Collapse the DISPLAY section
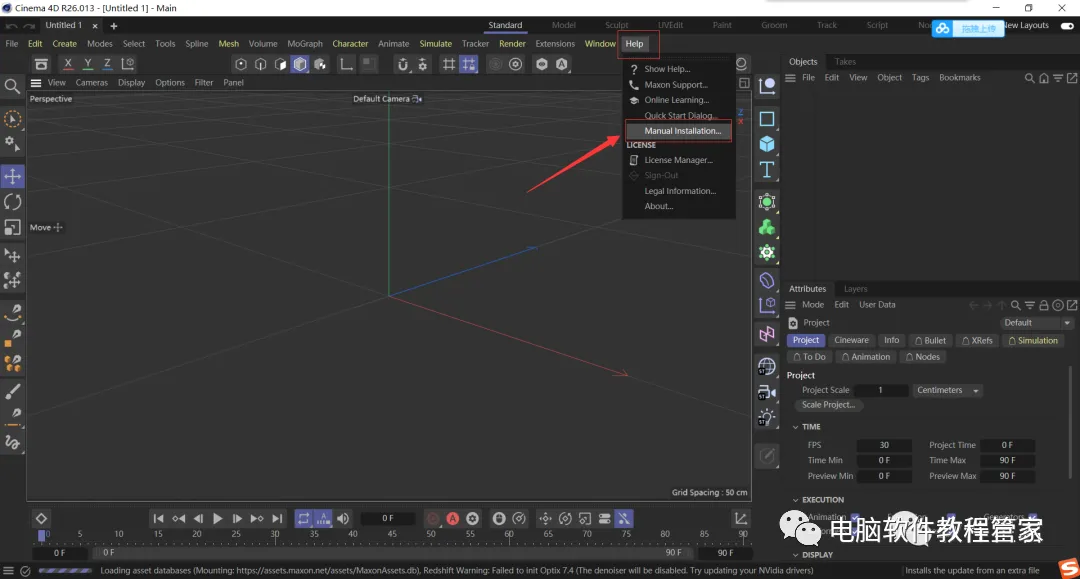 (x=796, y=555)
